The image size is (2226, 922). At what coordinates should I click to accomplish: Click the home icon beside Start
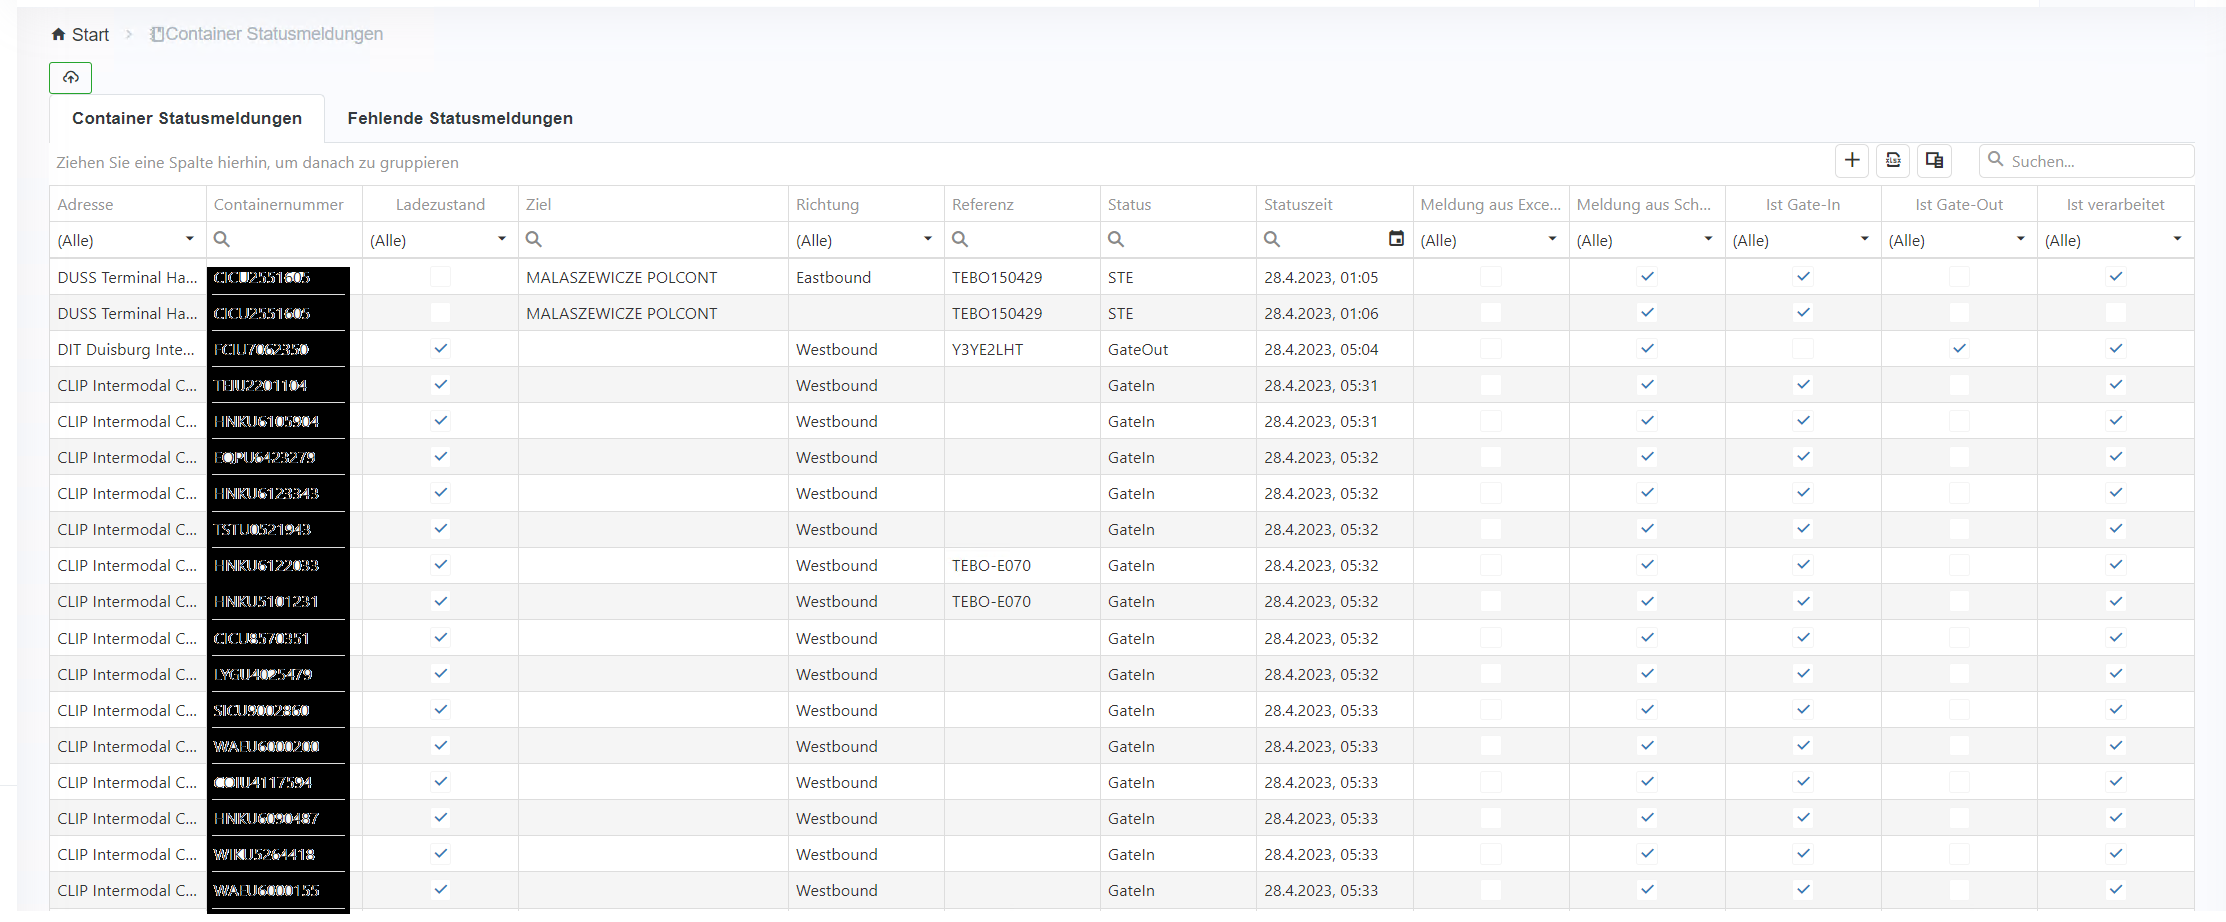click(58, 34)
